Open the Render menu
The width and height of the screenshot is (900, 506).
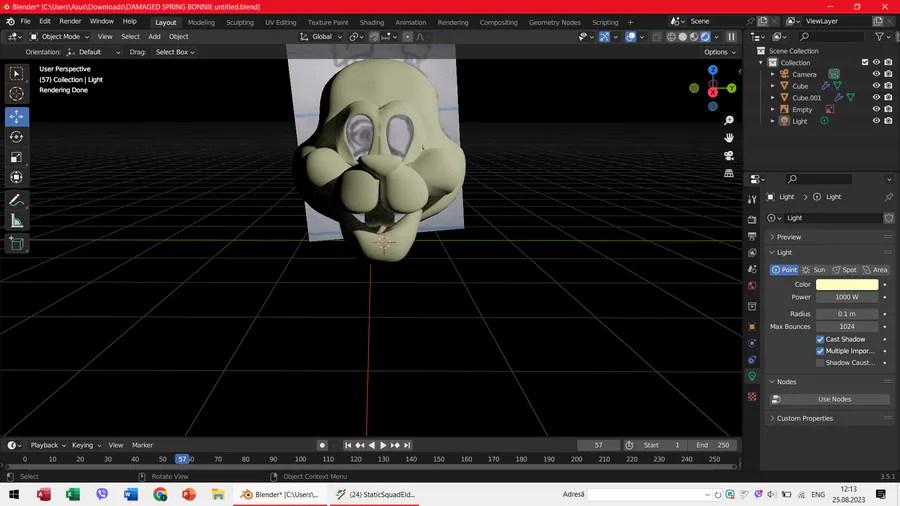click(70, 21)
